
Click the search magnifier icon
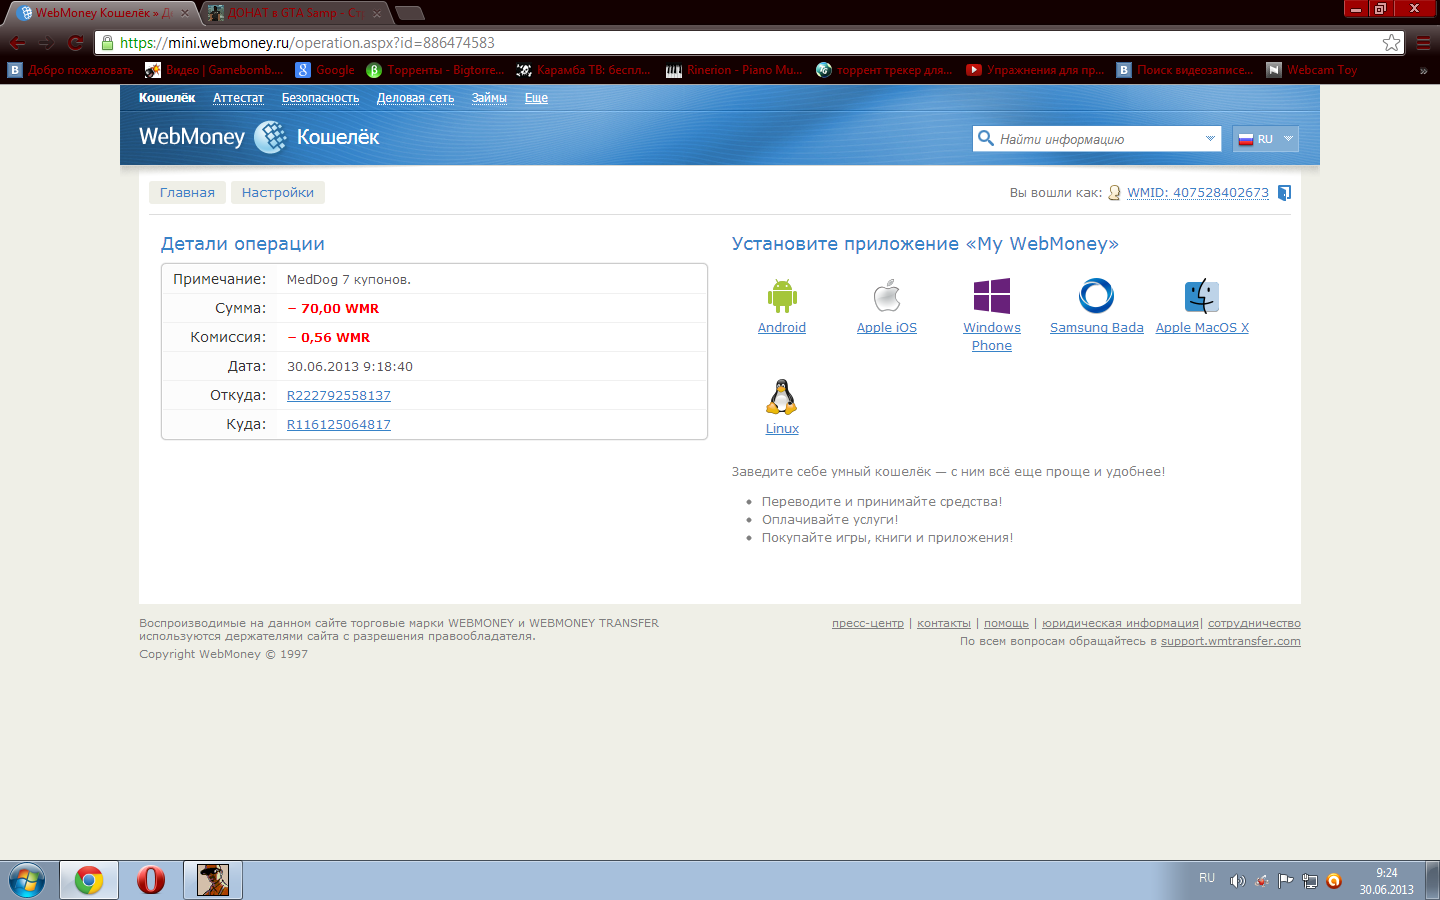(986, 138)
